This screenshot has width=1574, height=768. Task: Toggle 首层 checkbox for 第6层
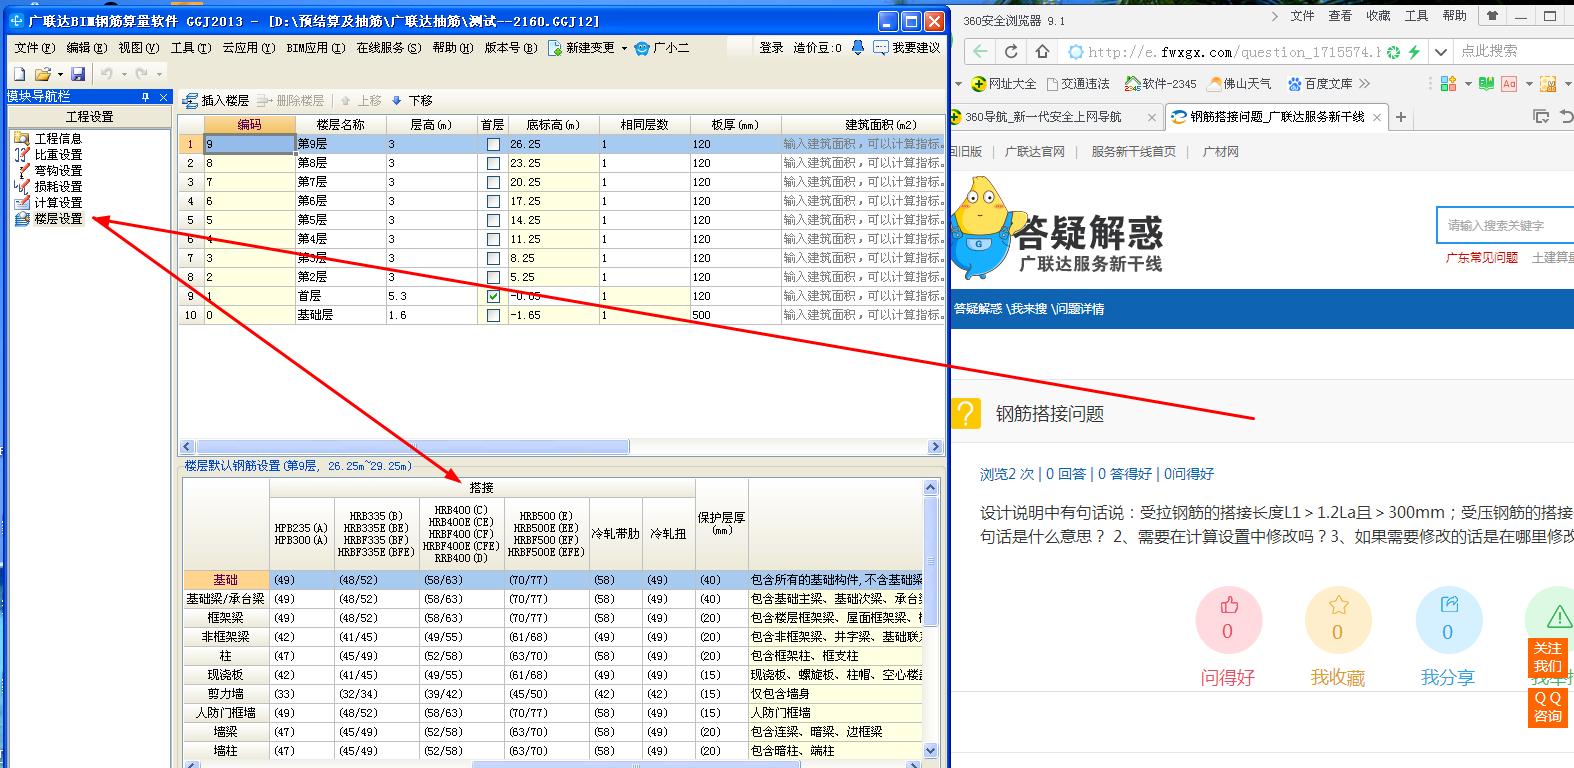[493, 201]
